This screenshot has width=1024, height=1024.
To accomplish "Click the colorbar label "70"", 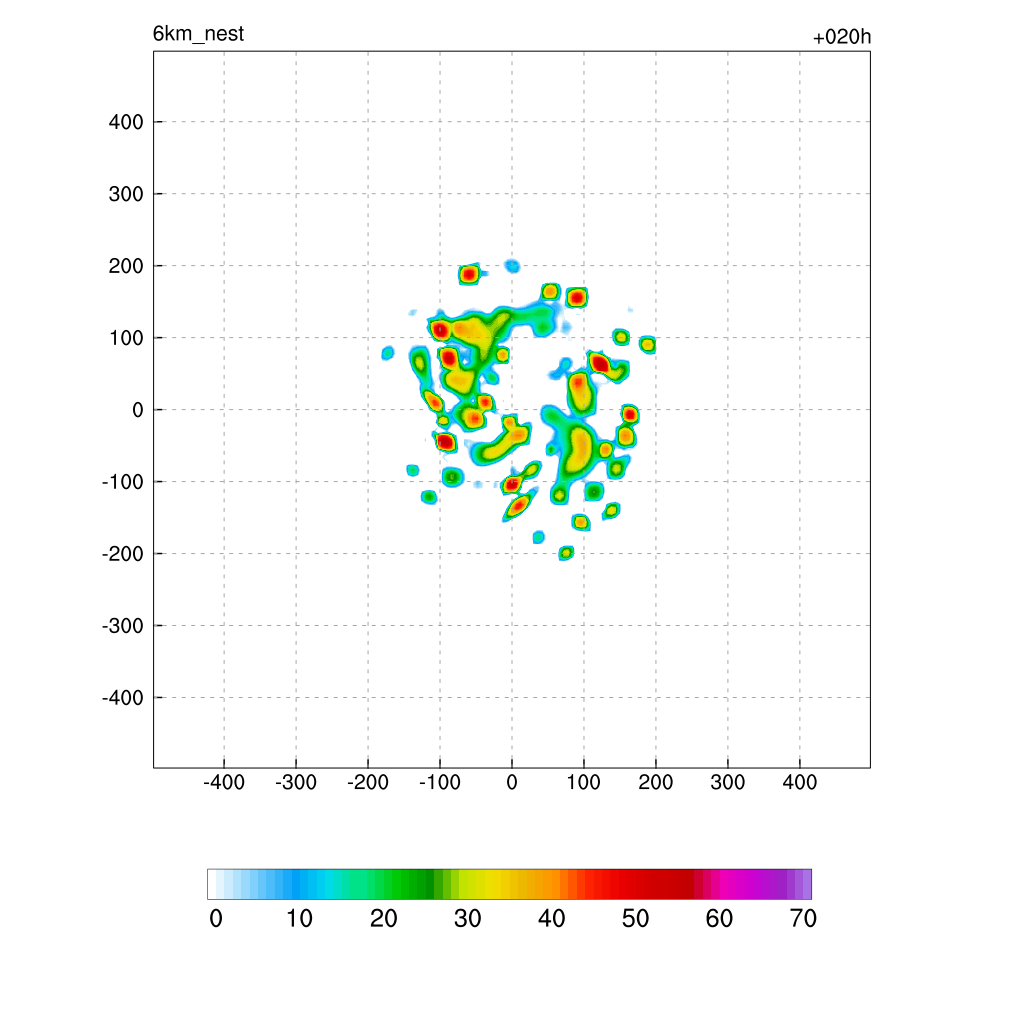I will point(803,919).
